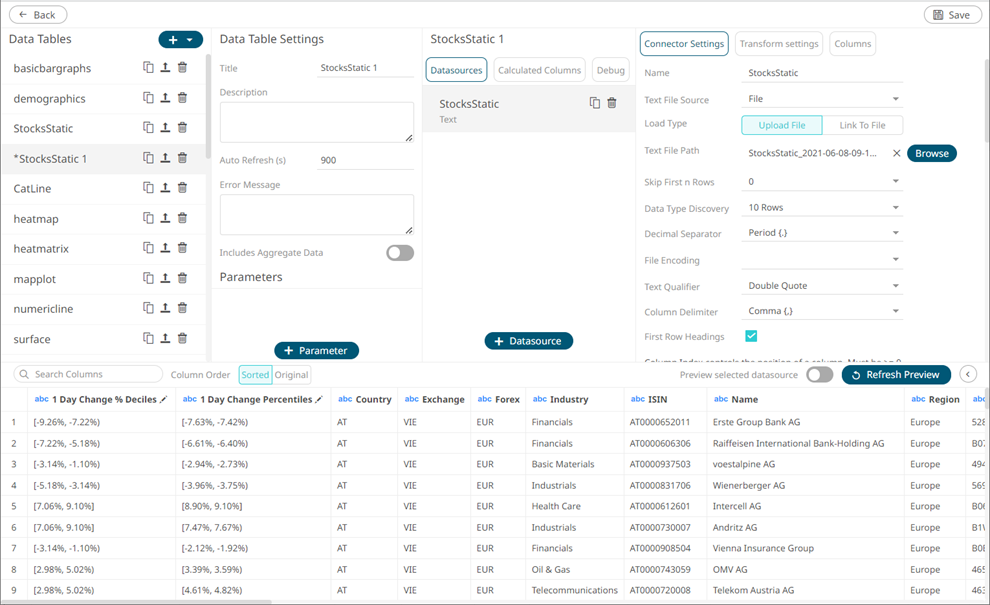Switch to the Transform settings tab
Image resolution: width=990 pixels, height=605 pixels.
pyautogui.click(x=779, y=44)
